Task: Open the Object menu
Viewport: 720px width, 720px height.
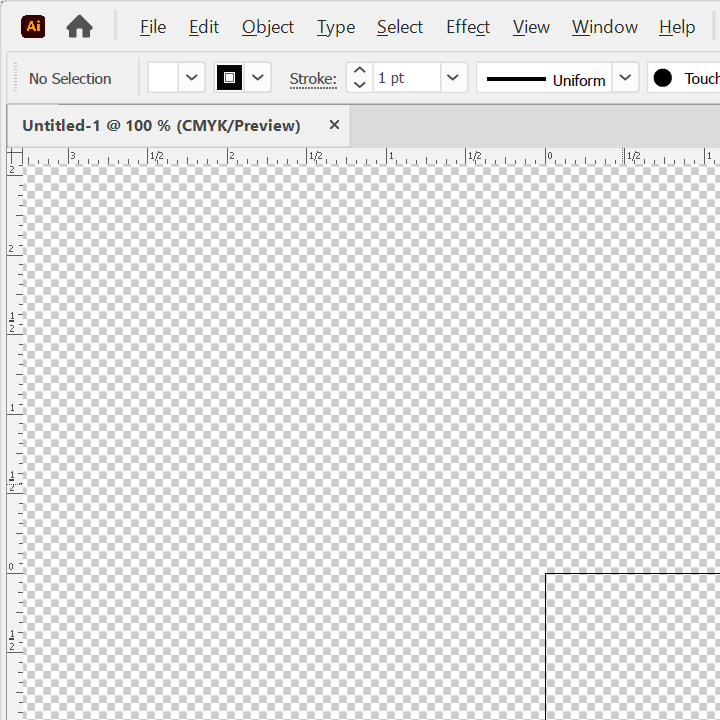Action: 268,27
